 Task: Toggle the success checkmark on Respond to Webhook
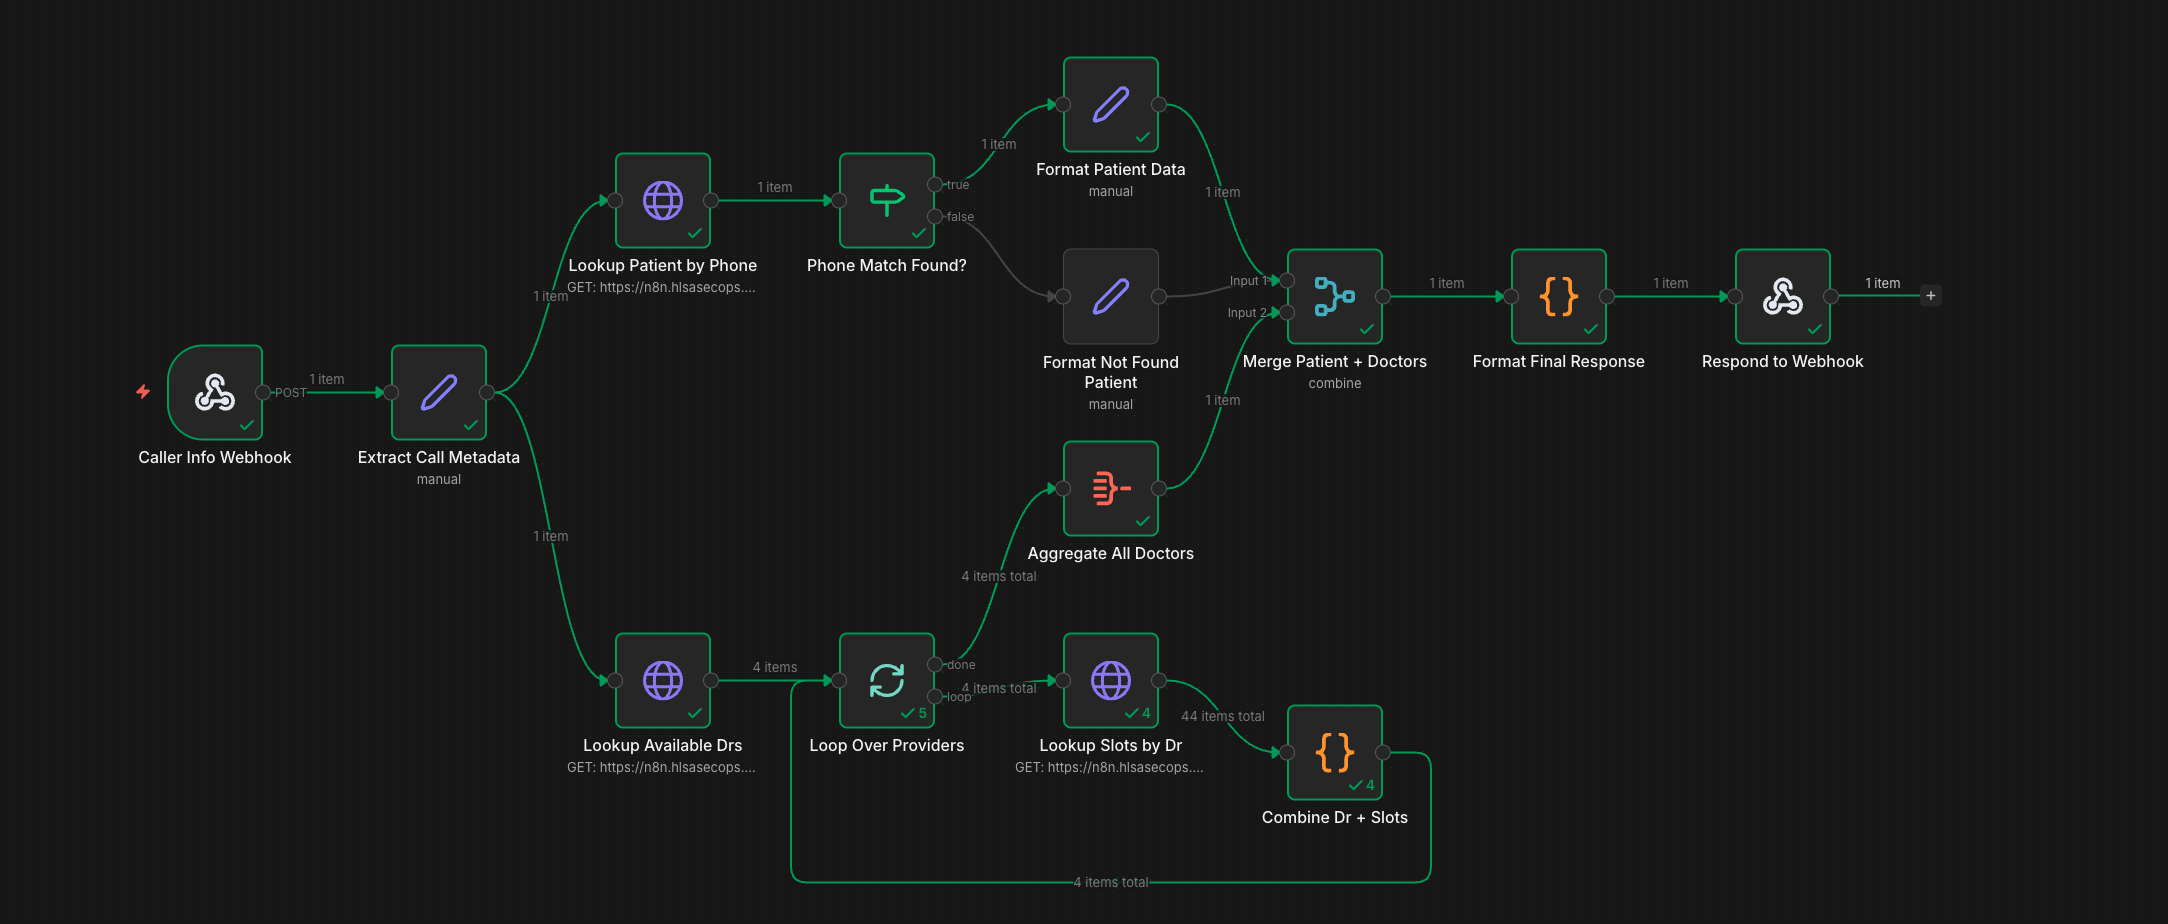[x=1814, y=327]
